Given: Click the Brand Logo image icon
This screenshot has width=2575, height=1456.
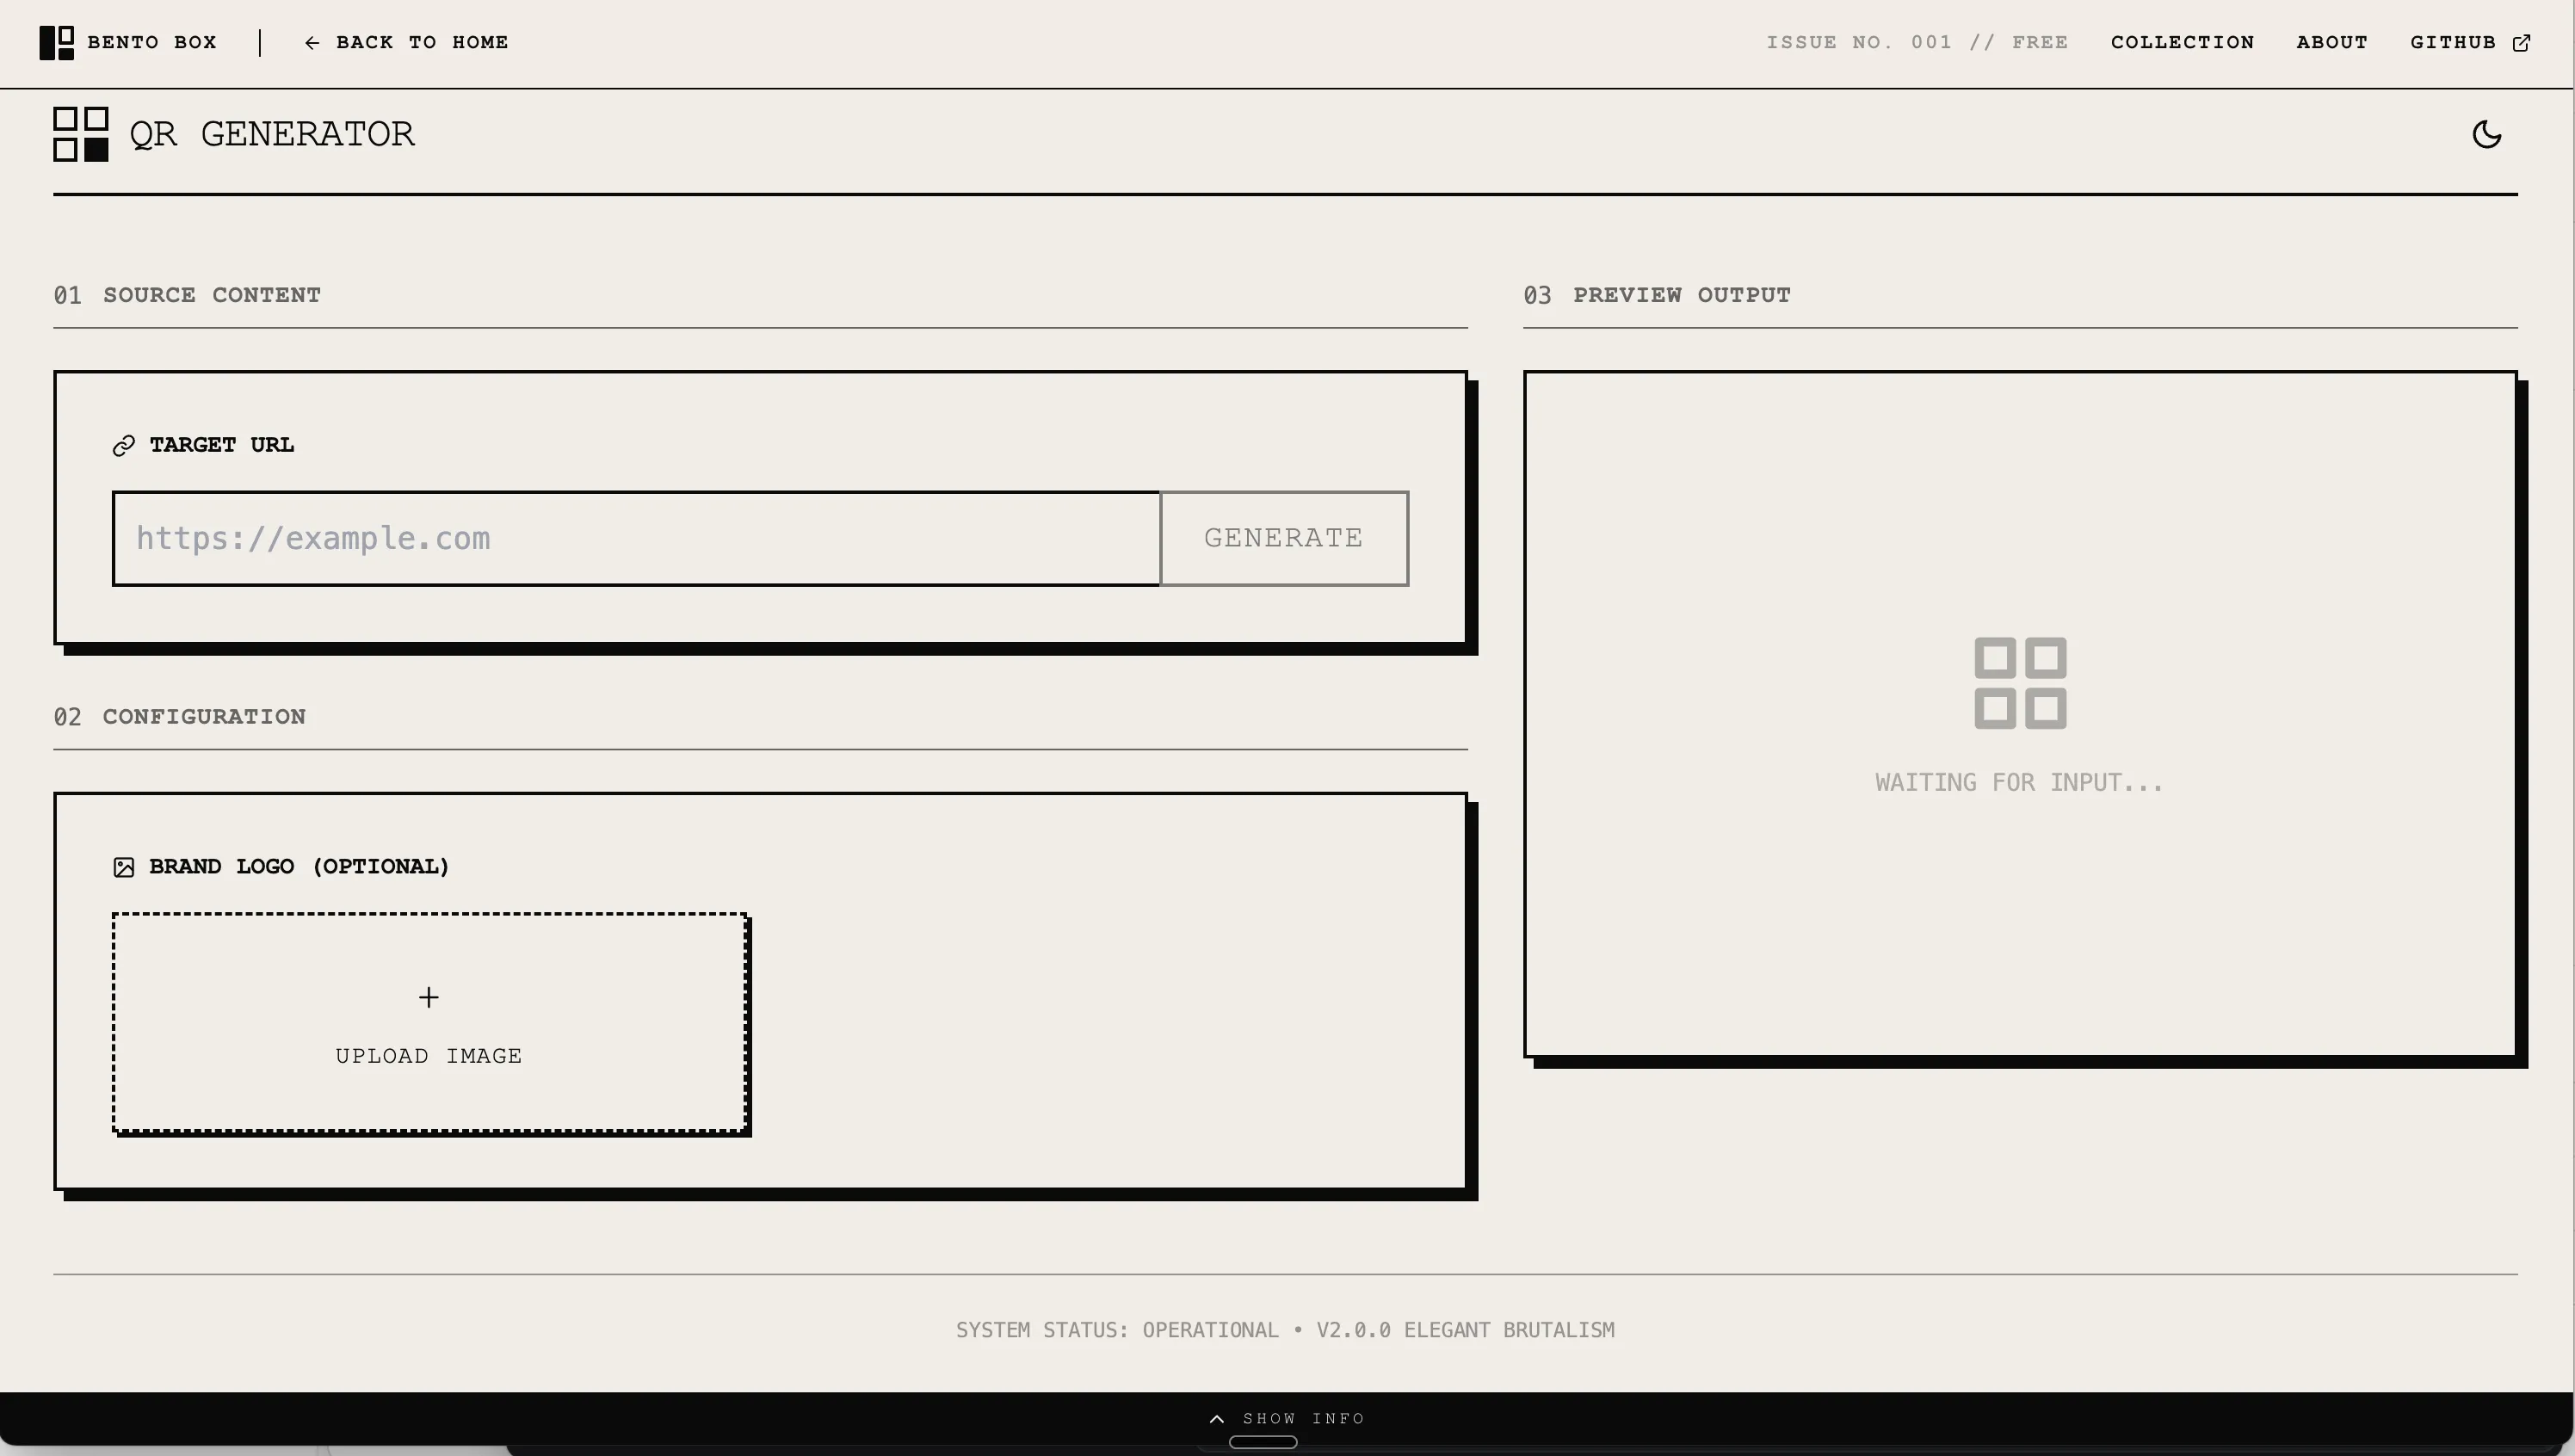Looking at the screenshot, I should [x=124, y=867].
